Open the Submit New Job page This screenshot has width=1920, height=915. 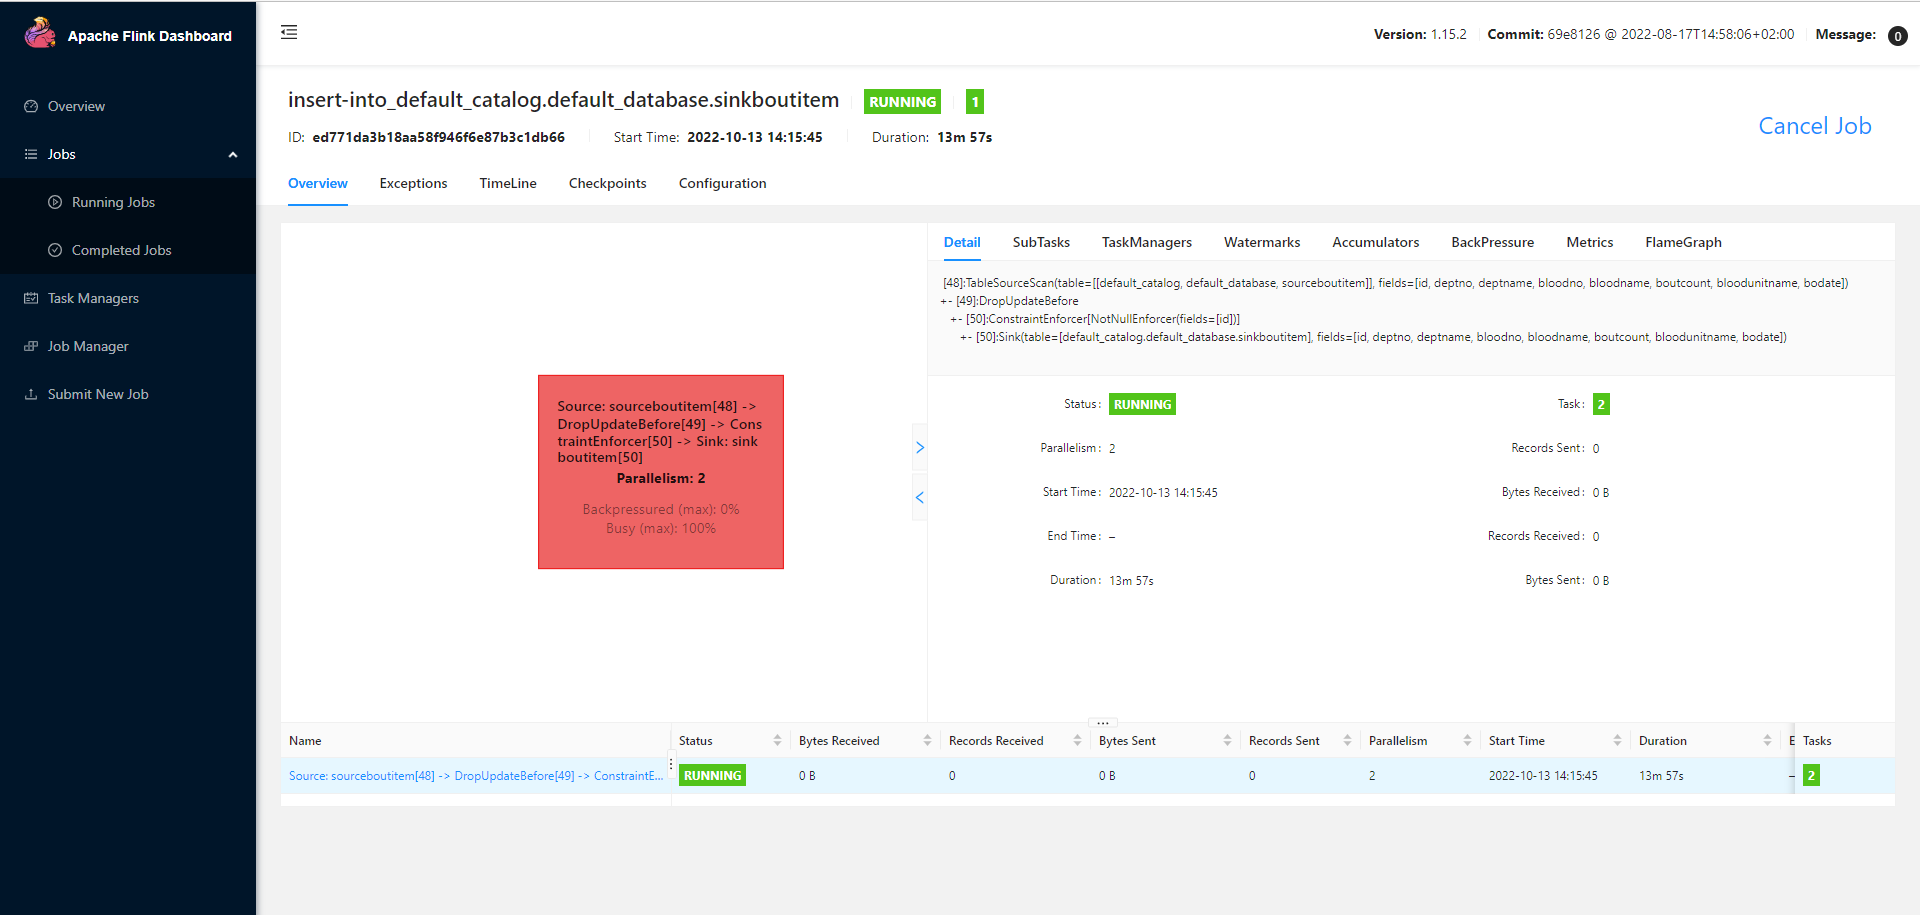[128, 394]
